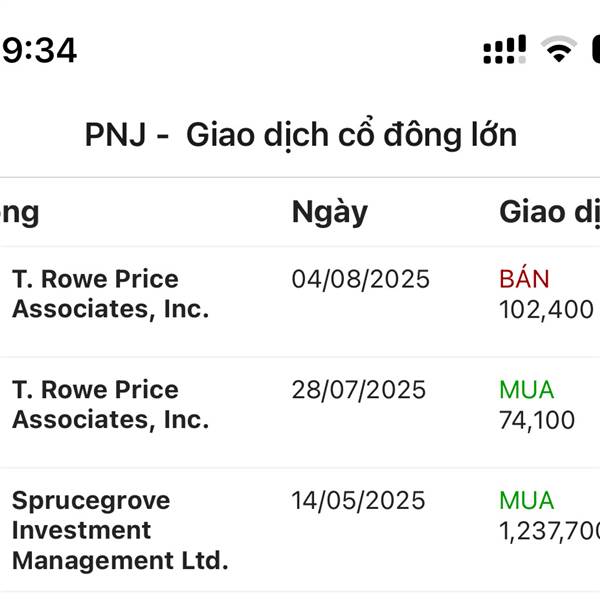Tap the 74,100 bought volume

(x=537, y=420)
